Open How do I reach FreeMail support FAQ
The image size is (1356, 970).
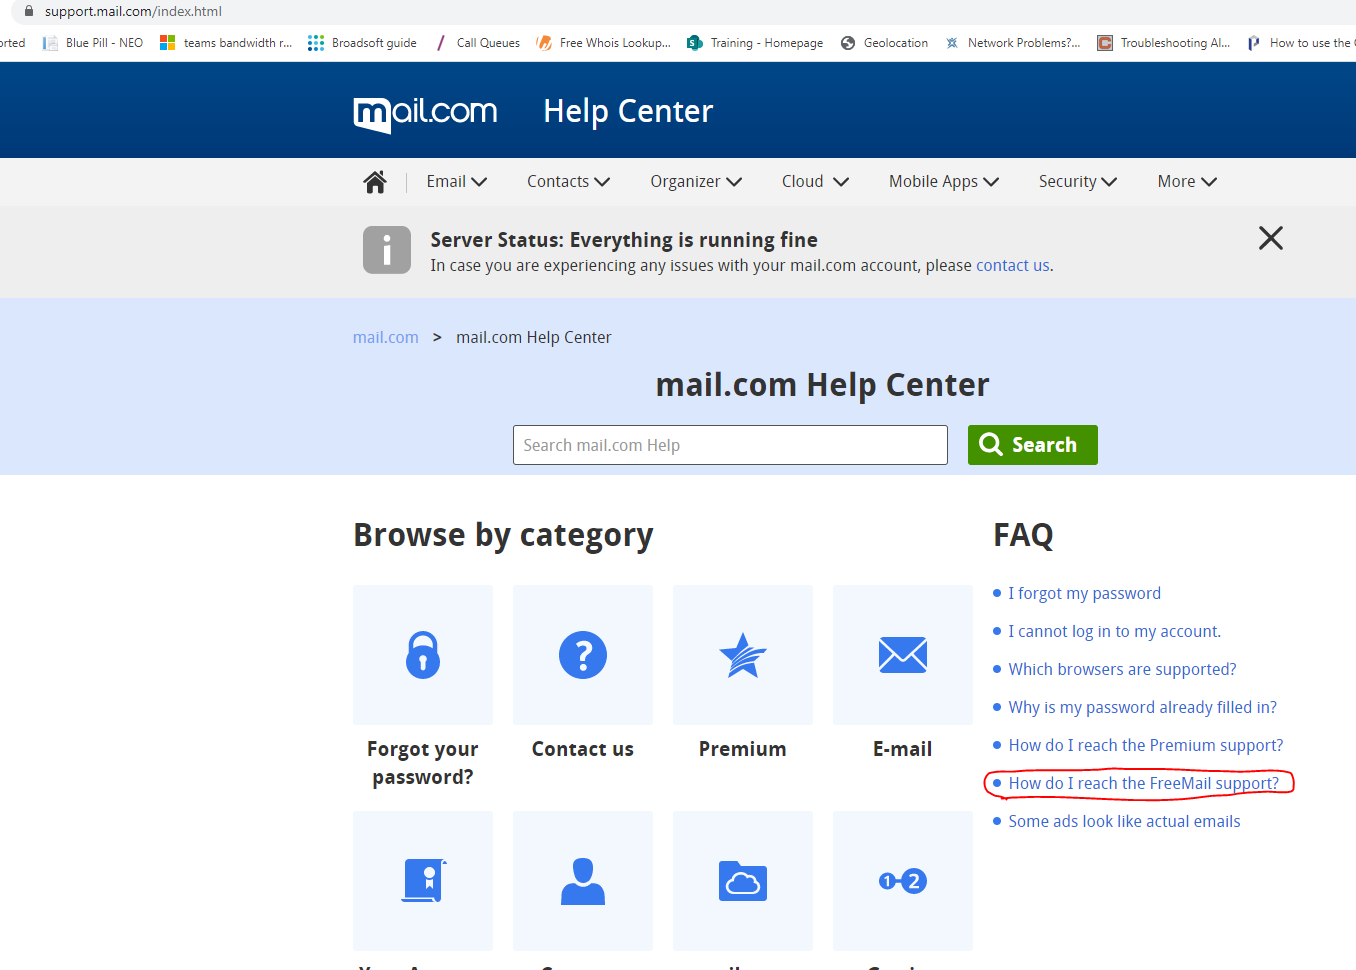point(1143,784)
